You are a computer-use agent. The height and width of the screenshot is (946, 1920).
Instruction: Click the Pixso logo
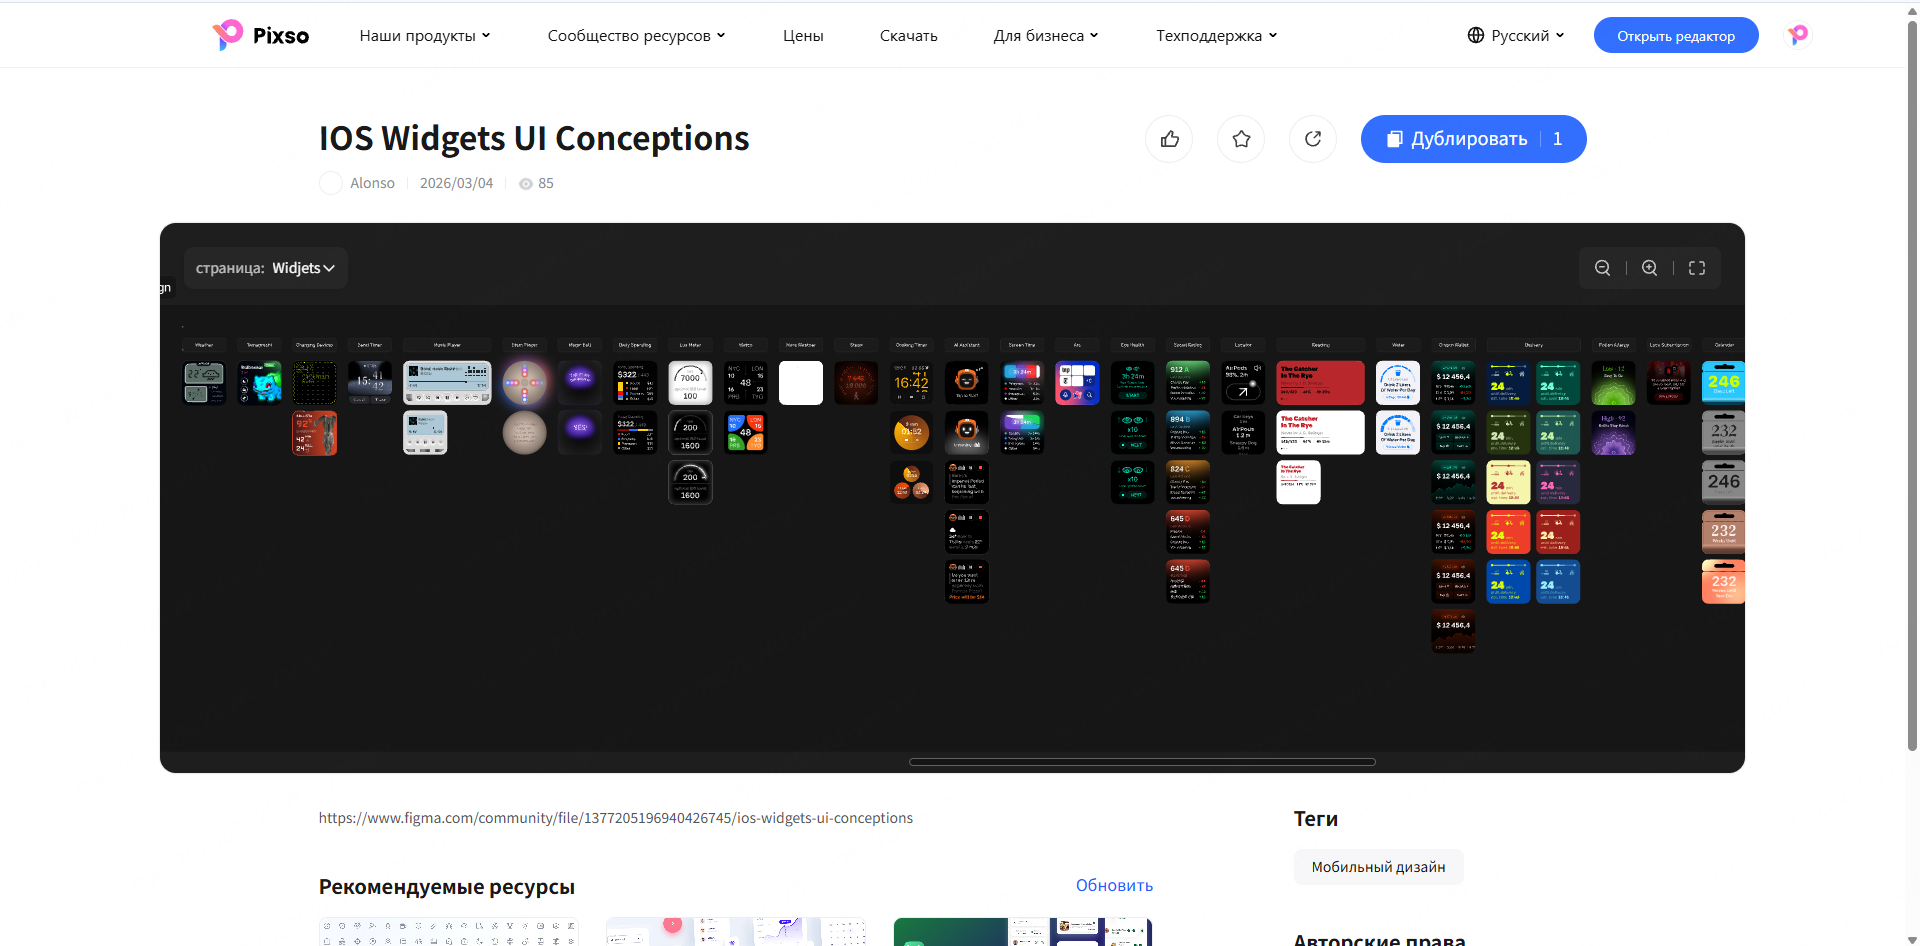(x=261, y=35)
